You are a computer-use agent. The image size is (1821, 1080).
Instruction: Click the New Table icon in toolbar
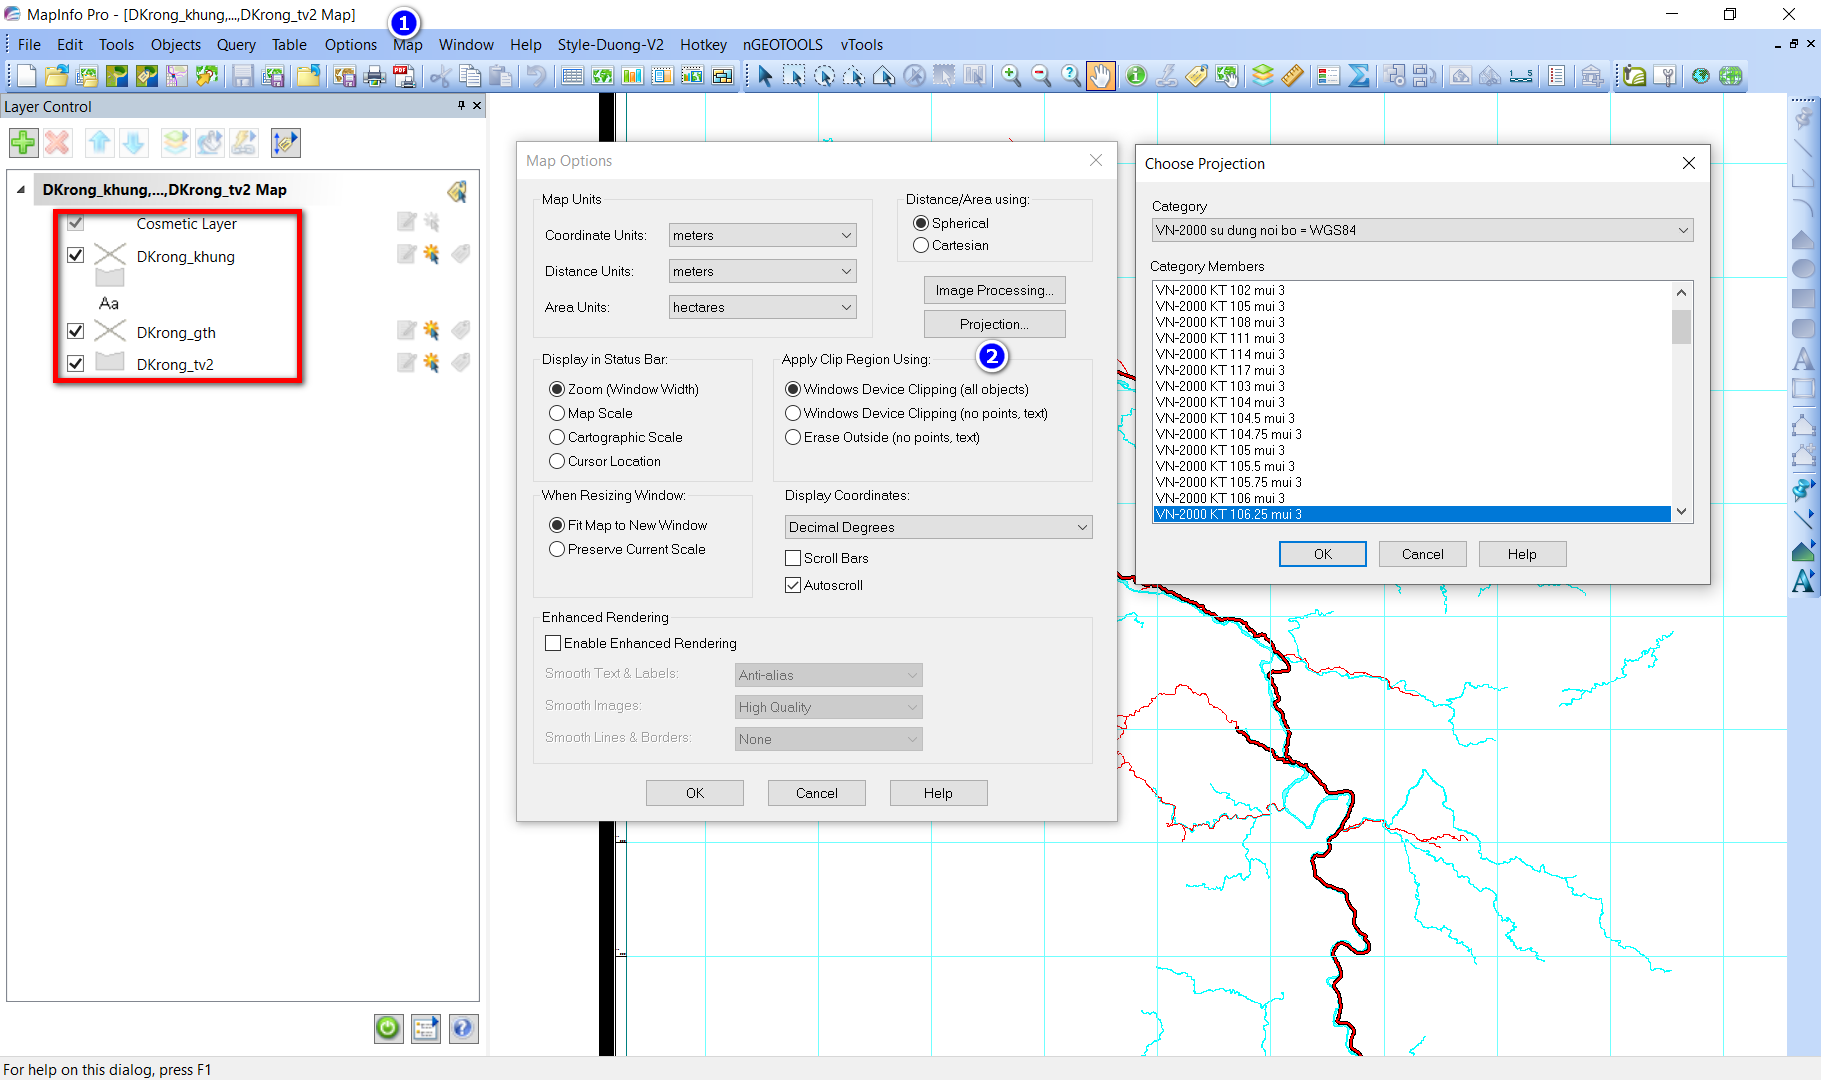coord(26,76)
